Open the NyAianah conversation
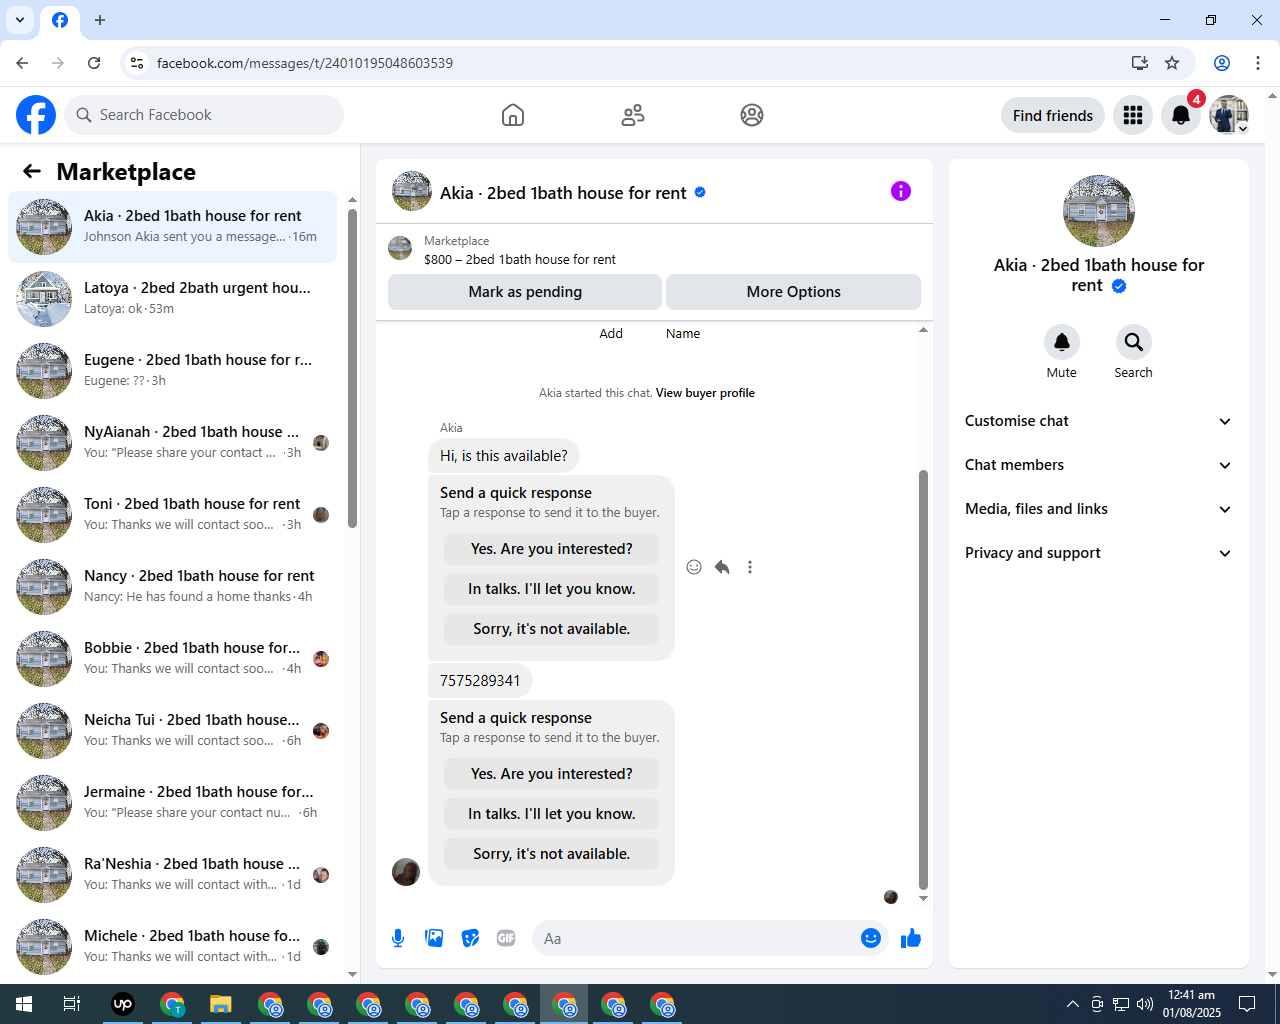The width and height of the screenshot is (1280, 1024). (172, 443)
